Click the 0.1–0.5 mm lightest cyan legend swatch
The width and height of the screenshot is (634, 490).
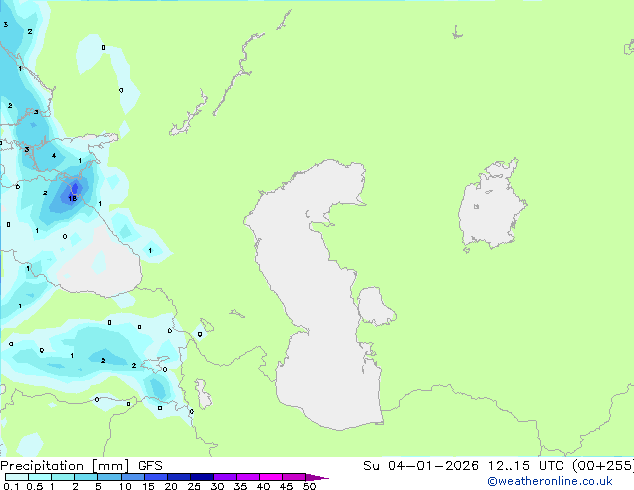[x=17, y=477]
